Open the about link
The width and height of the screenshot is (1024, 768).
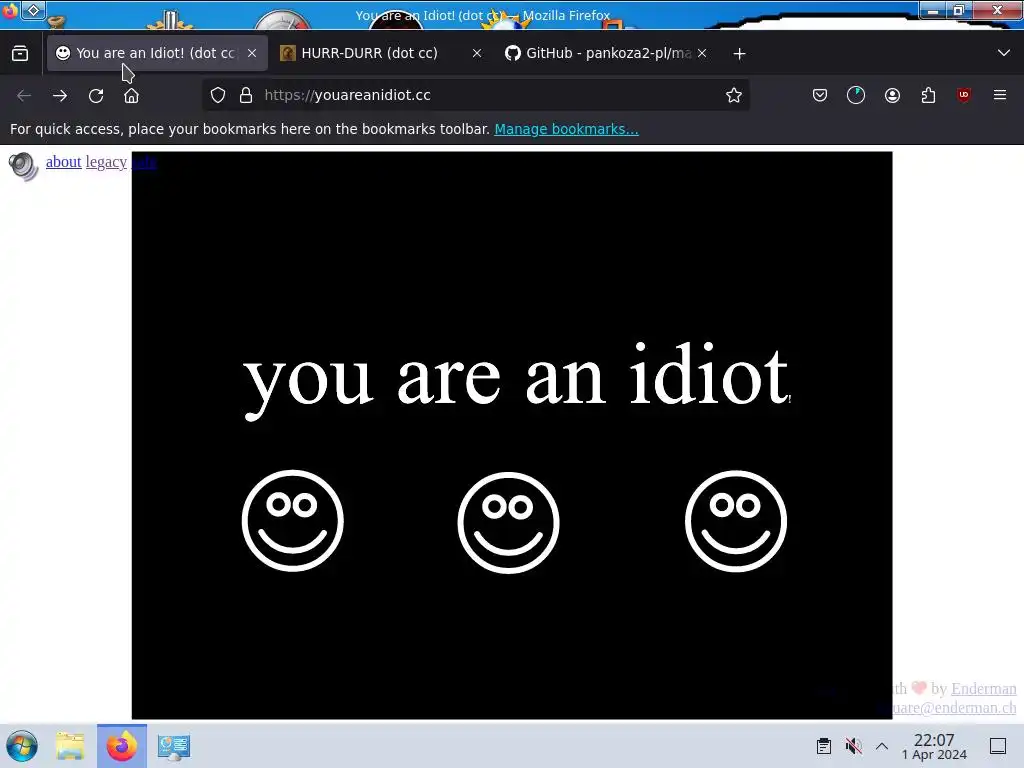(63, 161)
